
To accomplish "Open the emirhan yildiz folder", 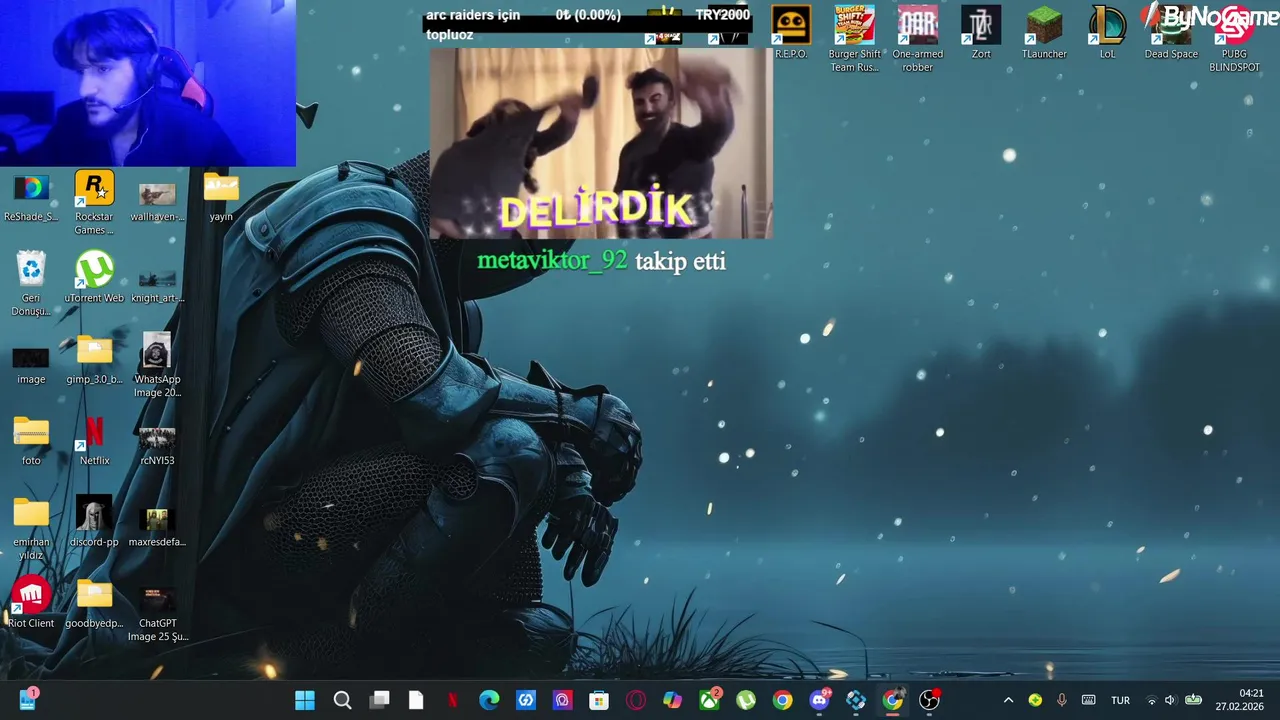I will (31, 529).
